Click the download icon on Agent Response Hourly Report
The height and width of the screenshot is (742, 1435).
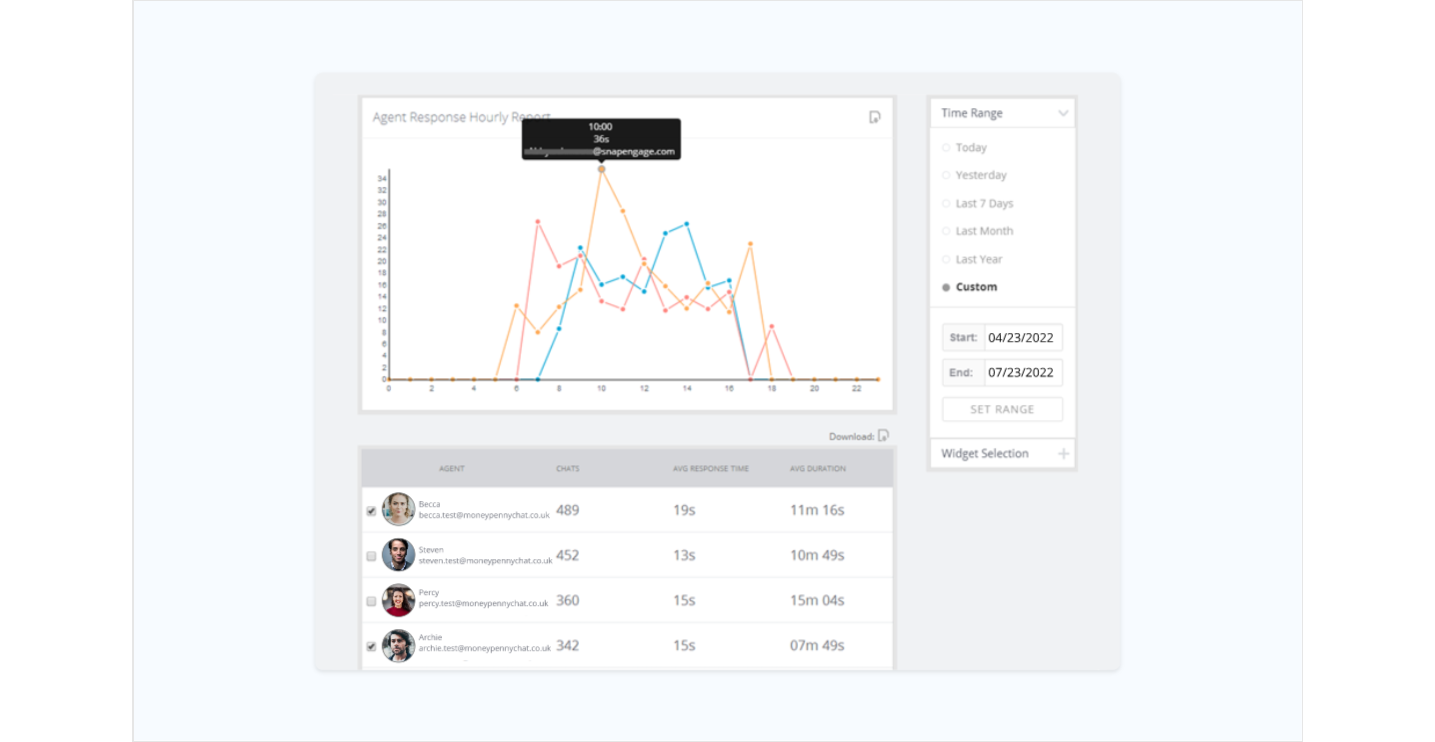pos(875,117)
